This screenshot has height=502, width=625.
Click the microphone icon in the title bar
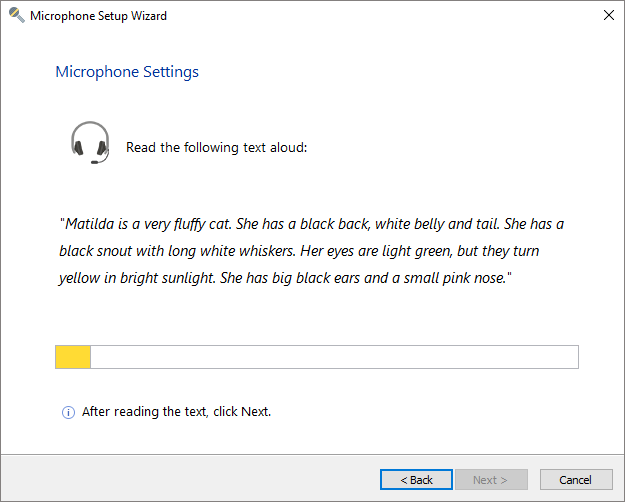click(x=16, y=16)
